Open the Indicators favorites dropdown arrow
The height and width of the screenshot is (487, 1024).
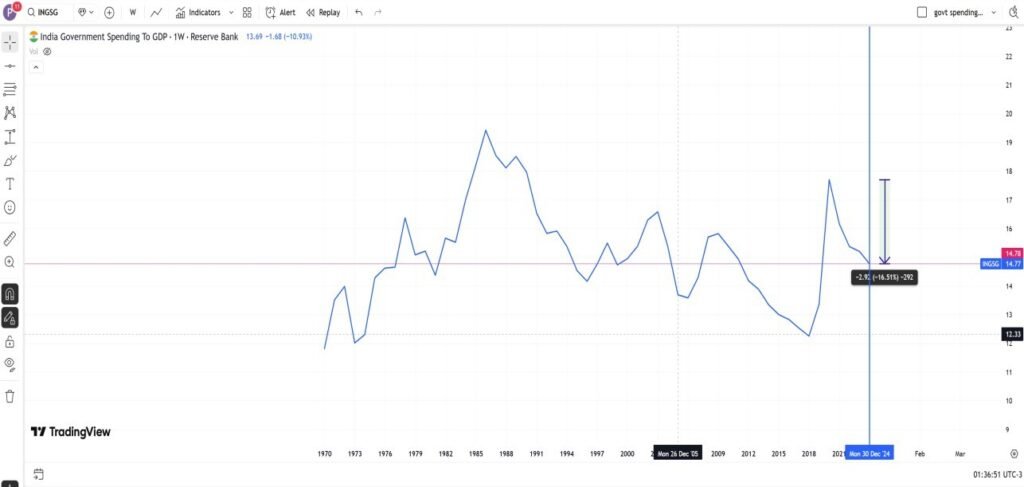[231, 13]
